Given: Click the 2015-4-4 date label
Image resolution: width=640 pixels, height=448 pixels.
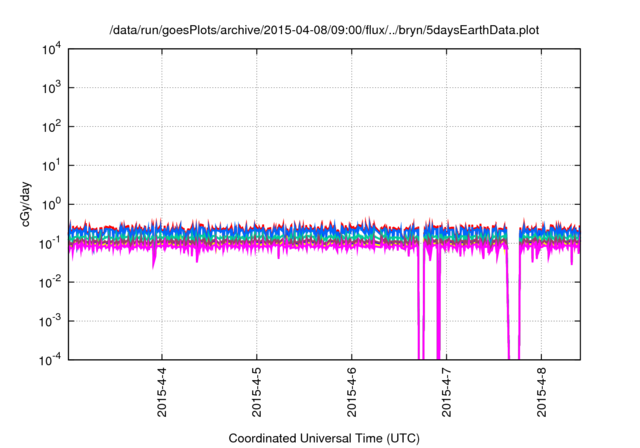Looking at the screenshot, I should click(x=162, y=392).
